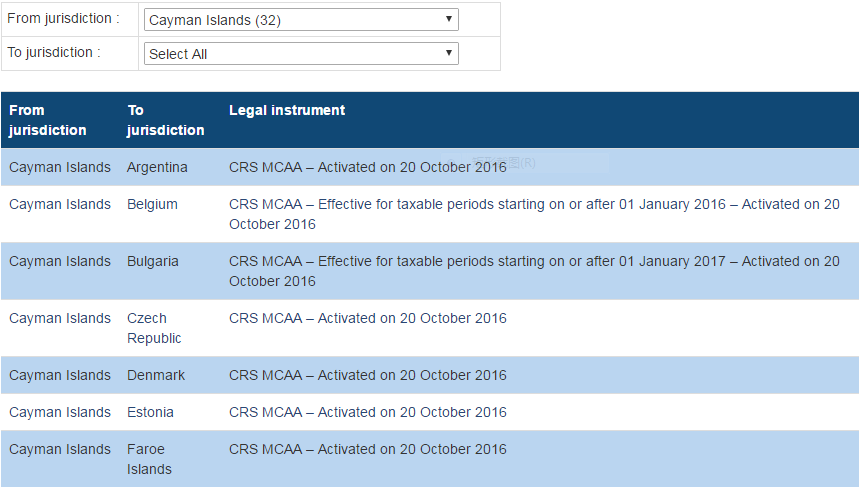Click the CRS MCAA text in Denmark row
The width and height of the screenshot is (861, 487).
(x=368, y=375)
